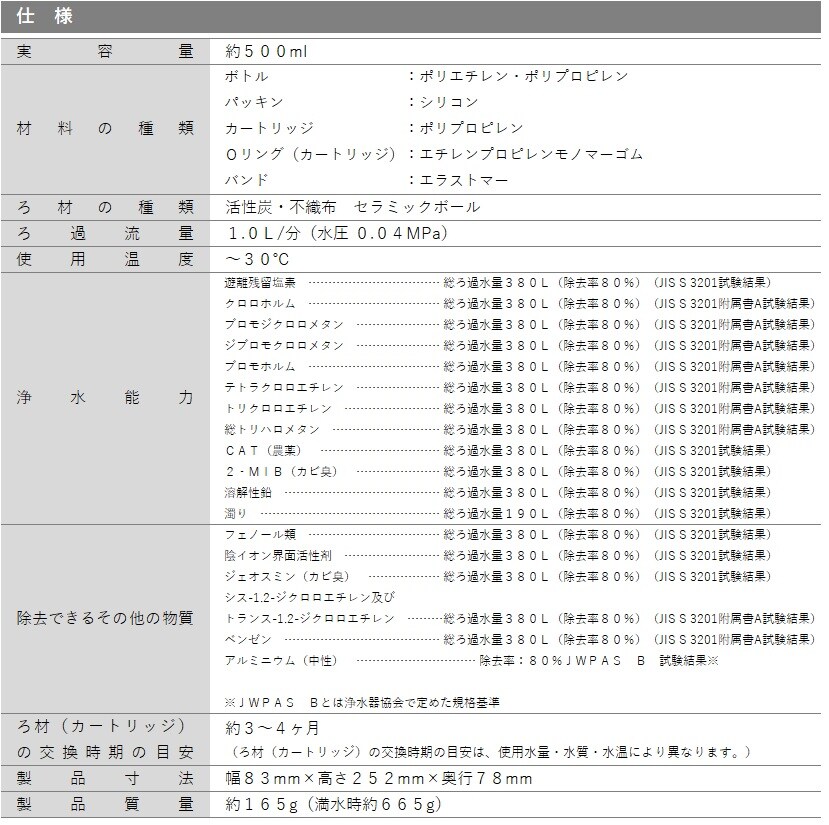Click ジェオスミン (カビ臭) substance name
The height and width of the screenshot is (825, 829).
coord(287,576)
